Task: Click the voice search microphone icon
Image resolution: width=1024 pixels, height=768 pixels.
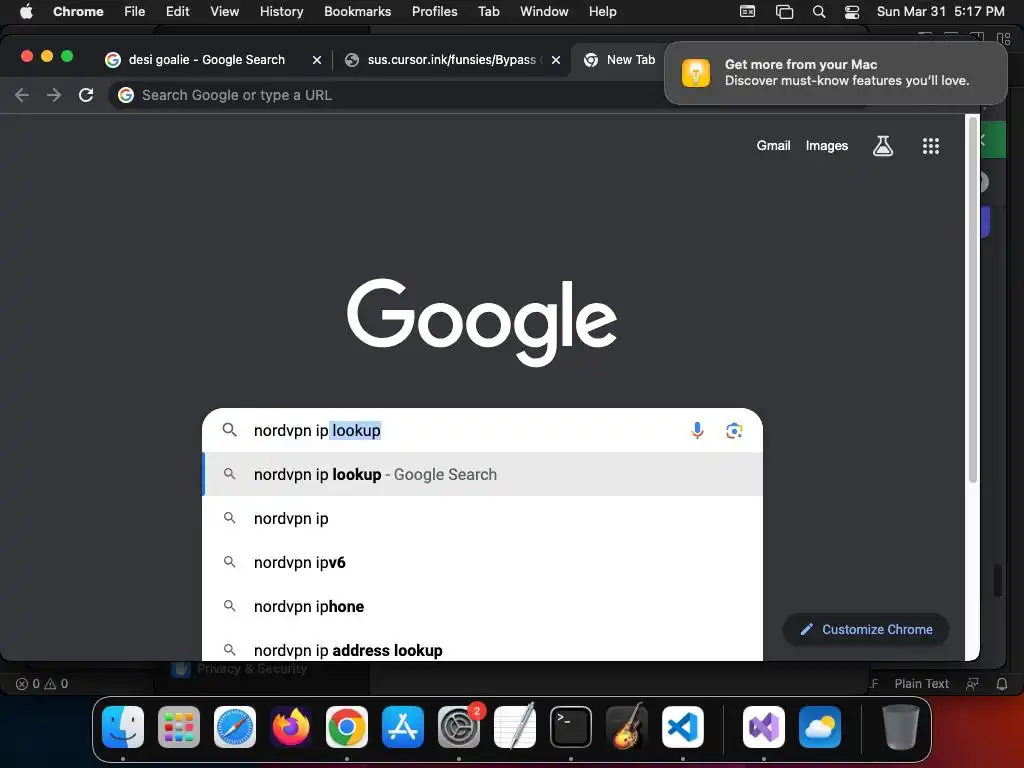Action: point(697,430)
